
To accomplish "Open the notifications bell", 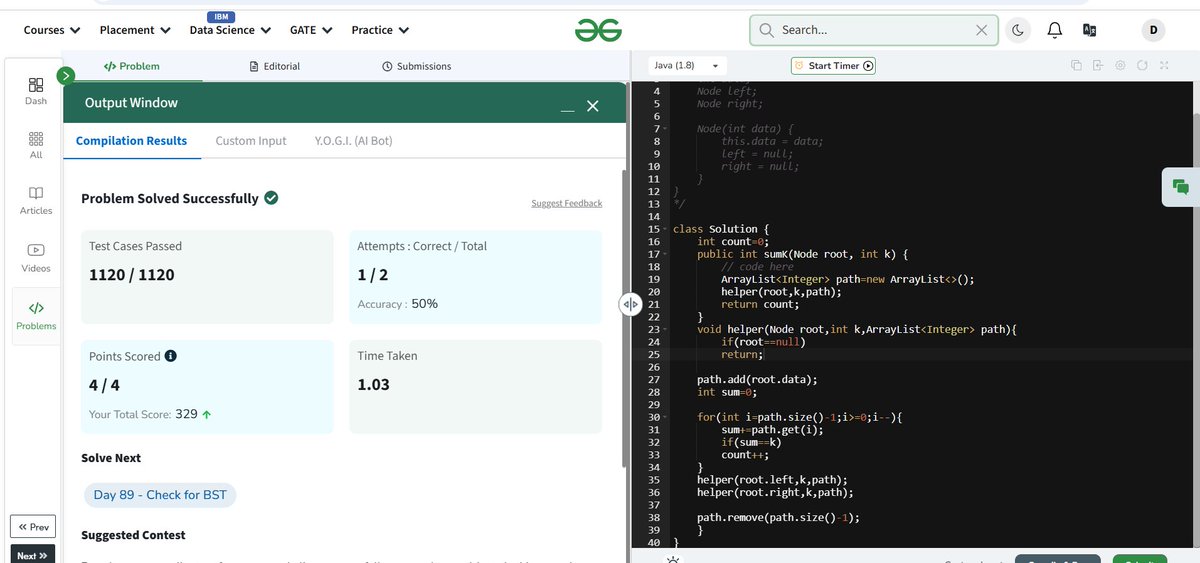I will [x=1054, y=30].
